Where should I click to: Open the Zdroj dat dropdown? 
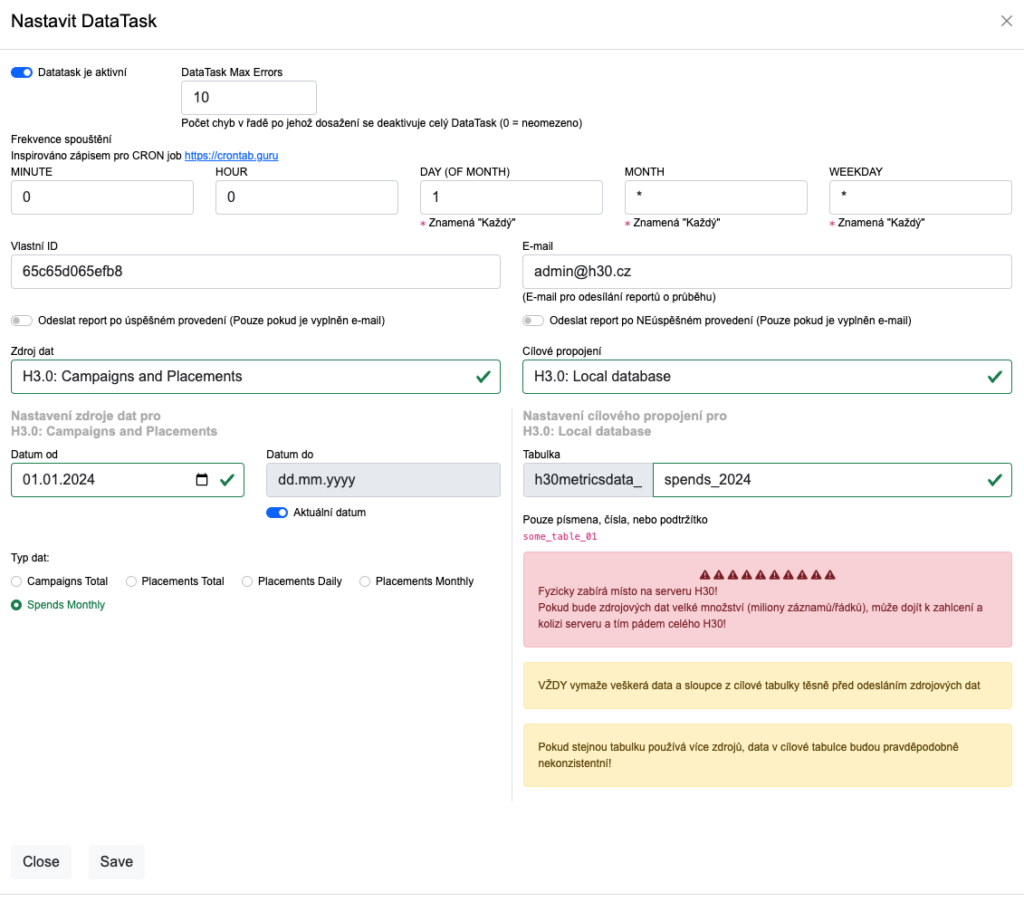255,377
